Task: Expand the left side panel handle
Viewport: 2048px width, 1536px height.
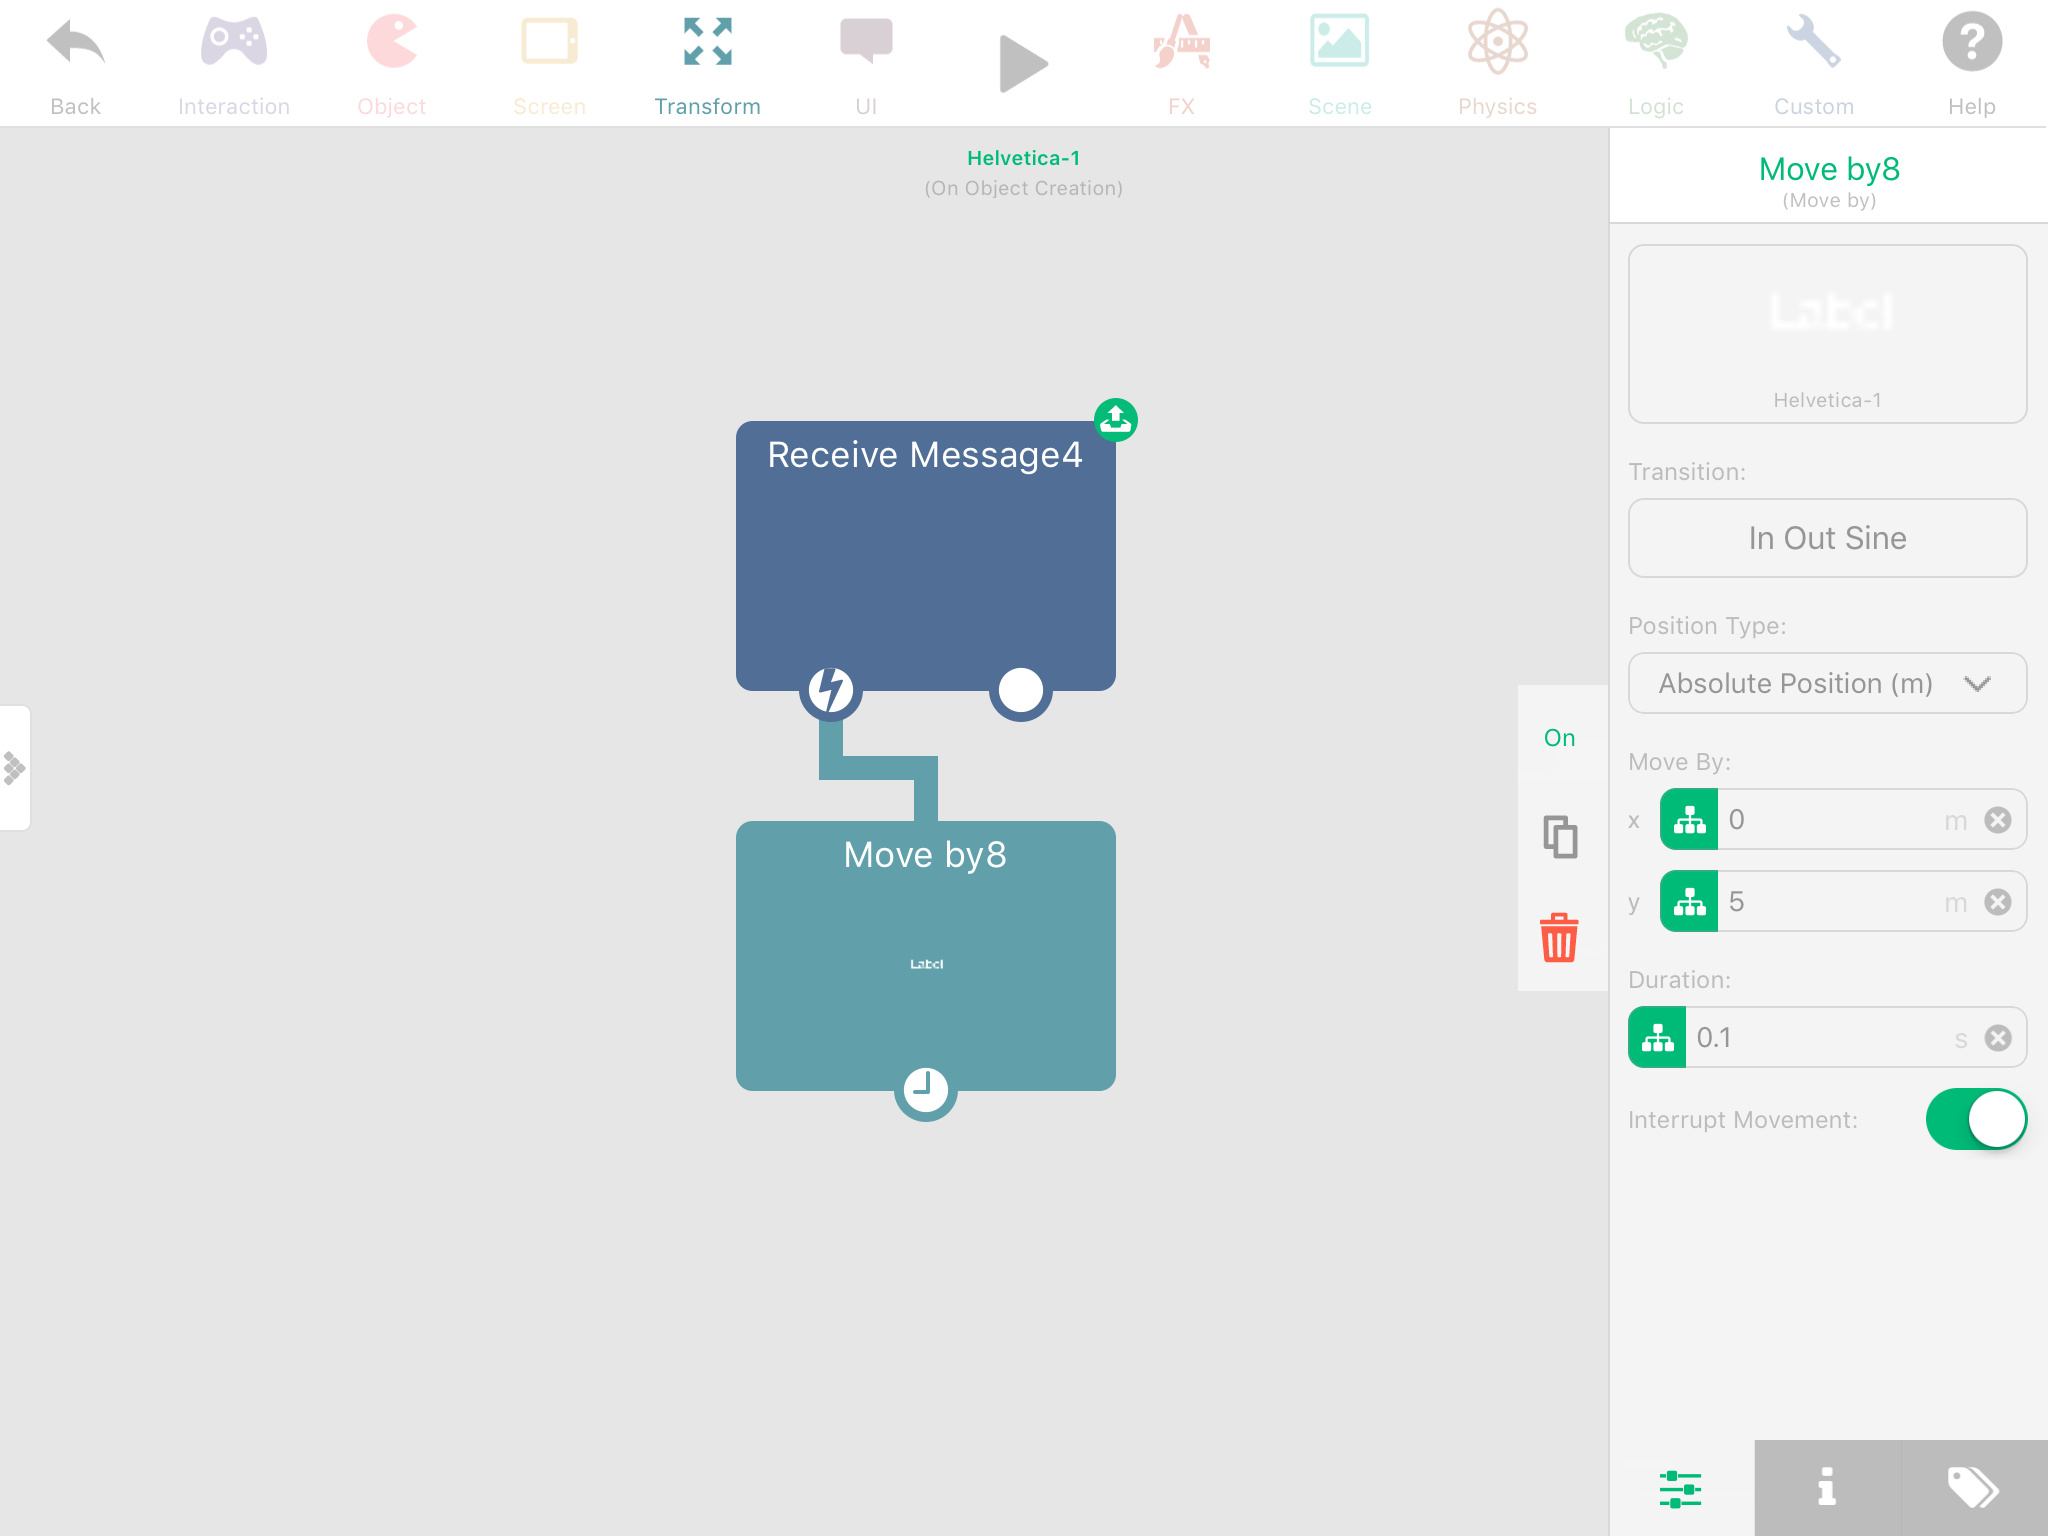Action: (15, 768)
